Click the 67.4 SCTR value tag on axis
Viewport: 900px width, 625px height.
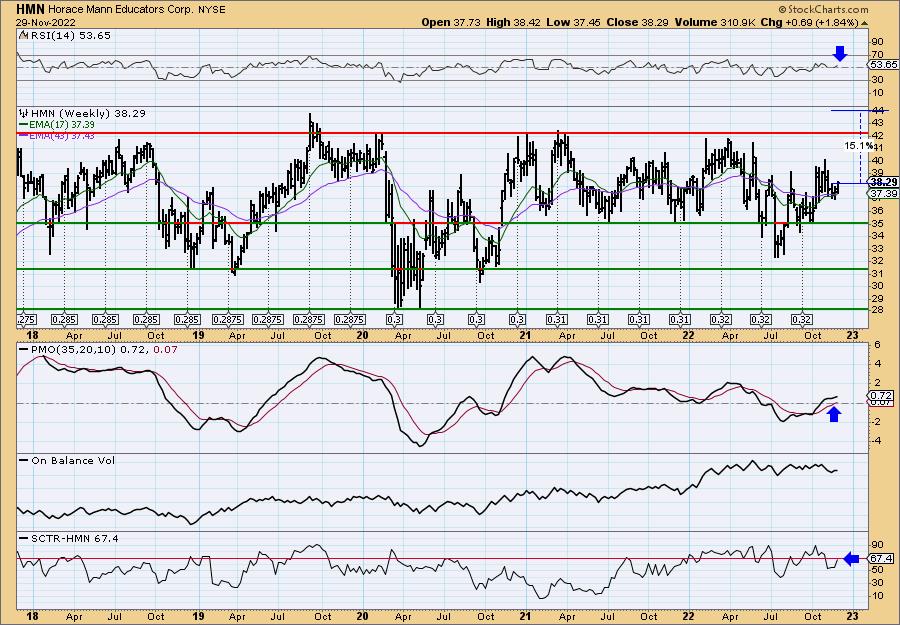(881, 558)
